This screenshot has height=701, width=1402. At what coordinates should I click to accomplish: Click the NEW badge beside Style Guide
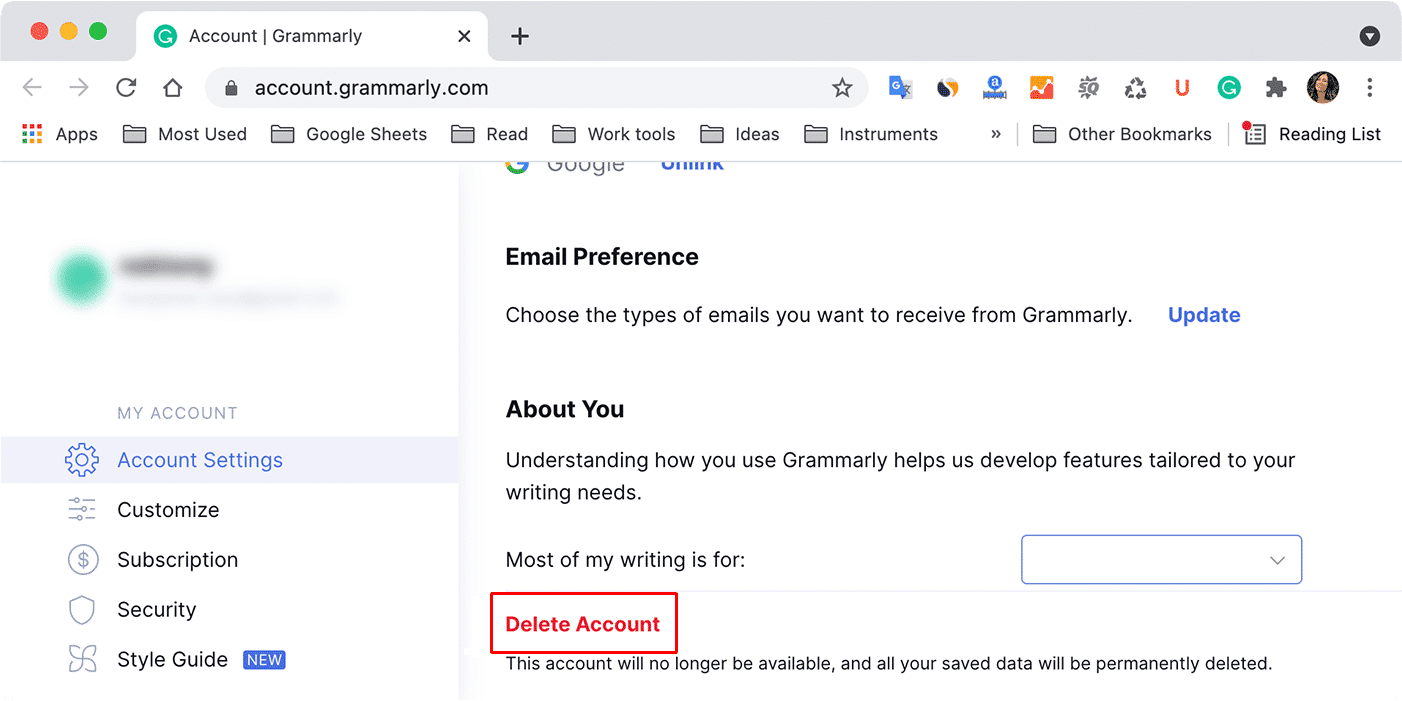pyautogui.click(x=265, y=660)
